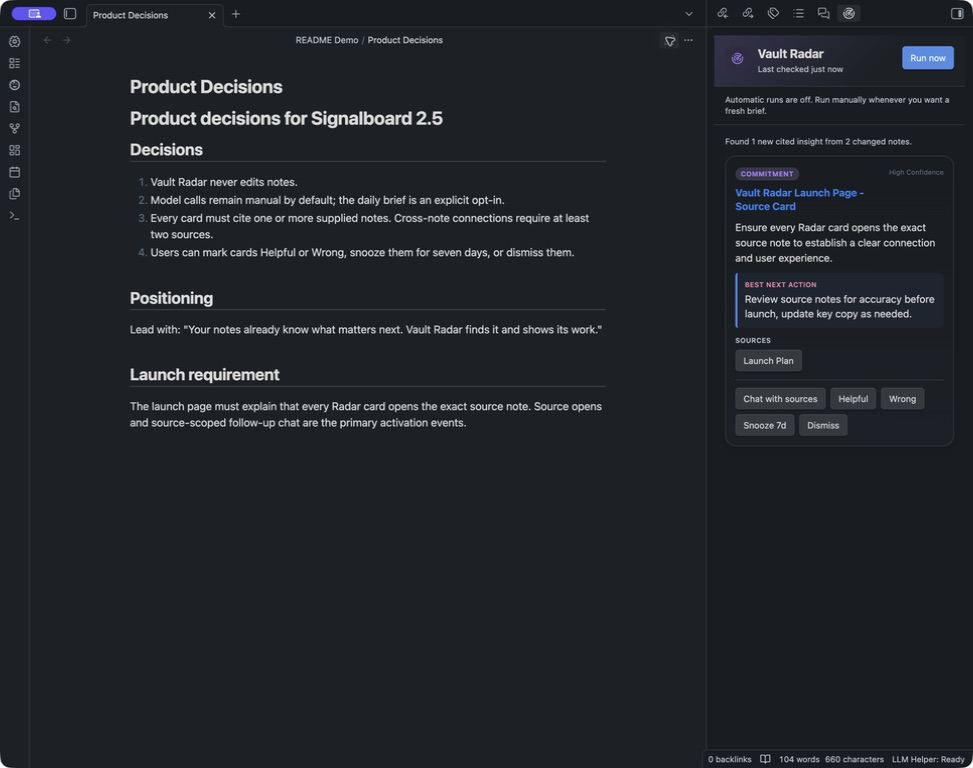
Task: Click list item 'Vault Radar never edits notes.'
Action: point(224,182)
